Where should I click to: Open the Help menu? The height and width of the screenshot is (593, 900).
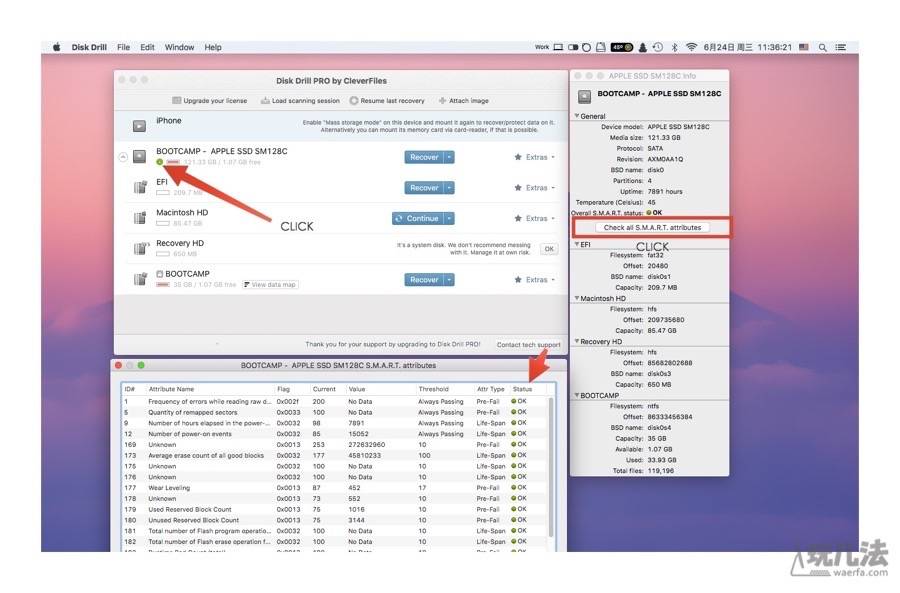click(x=213, y=47)
